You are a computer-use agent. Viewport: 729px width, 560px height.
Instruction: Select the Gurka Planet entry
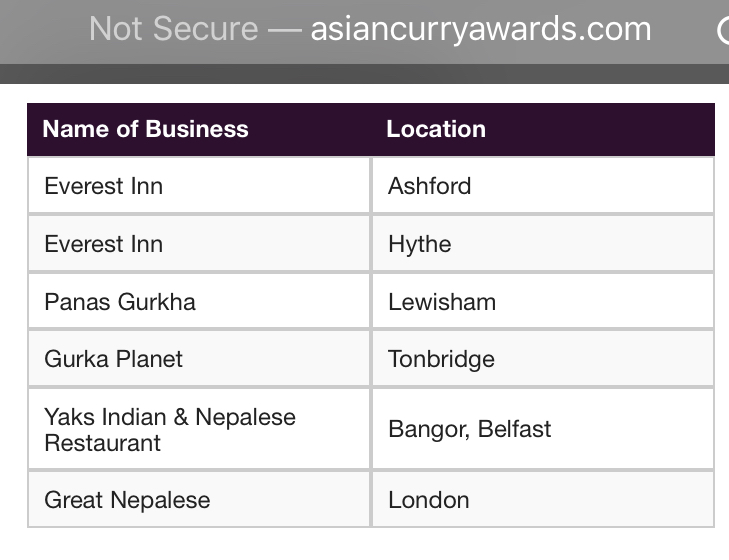coord(113,359)
